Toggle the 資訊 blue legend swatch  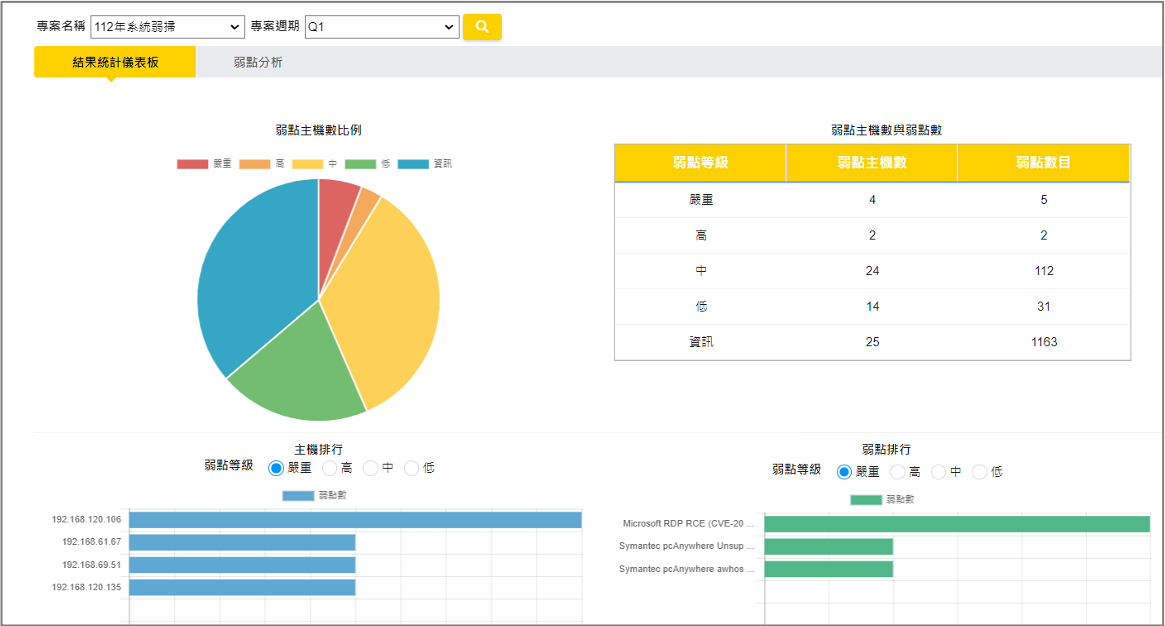(413, 164)
